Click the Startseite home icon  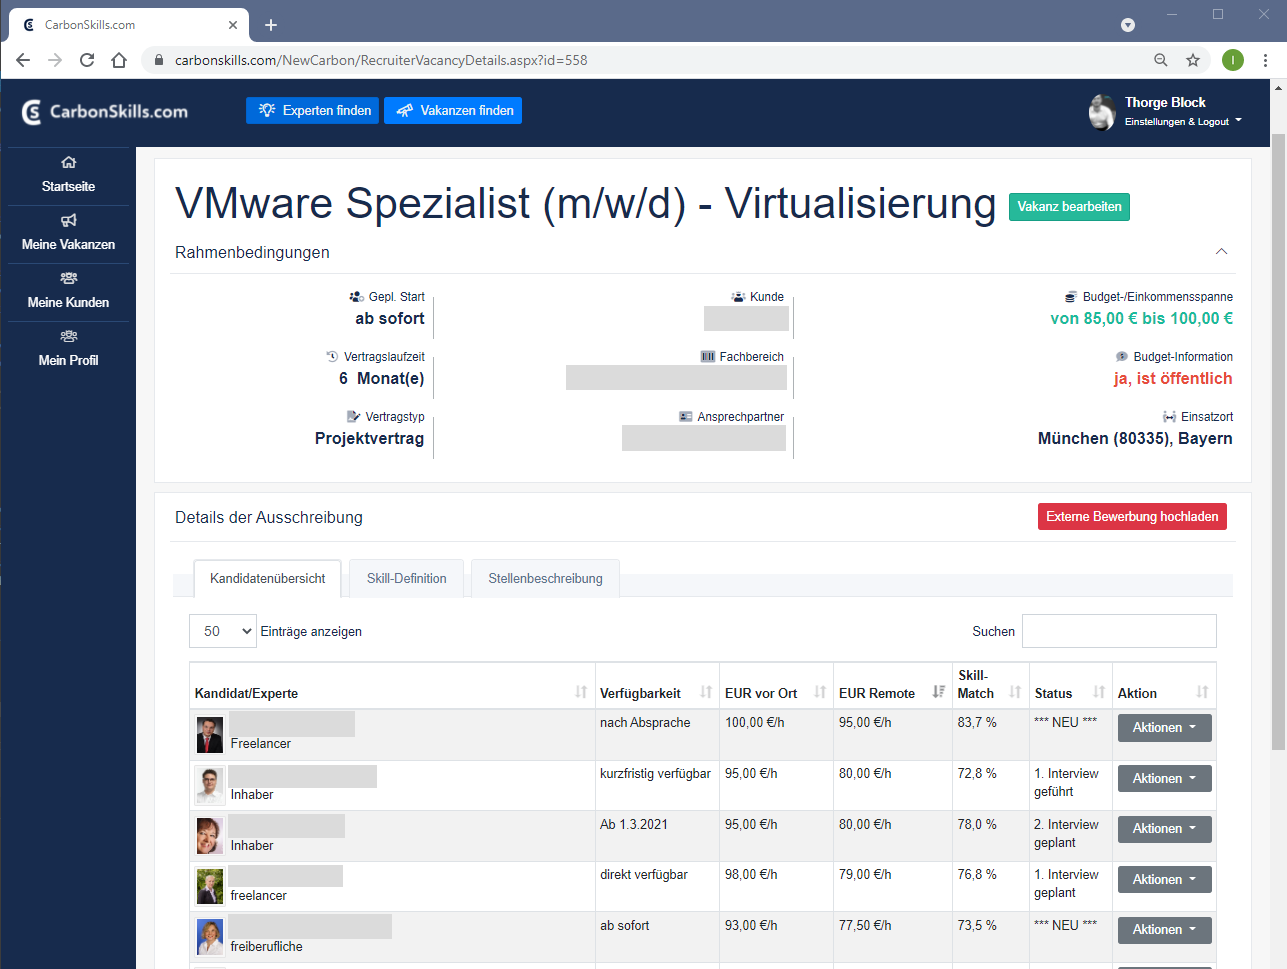(x=69, y=162)
